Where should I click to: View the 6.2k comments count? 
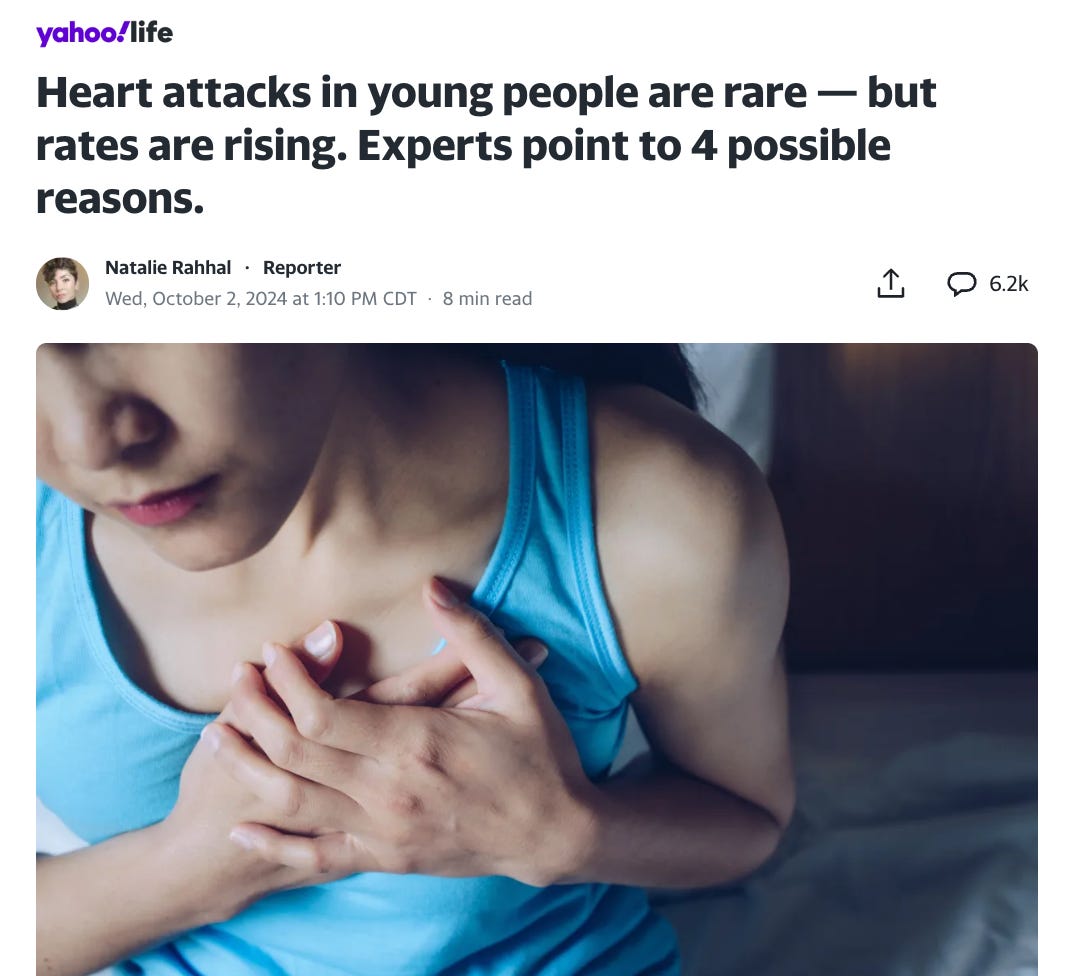(x=1008, y=284)
